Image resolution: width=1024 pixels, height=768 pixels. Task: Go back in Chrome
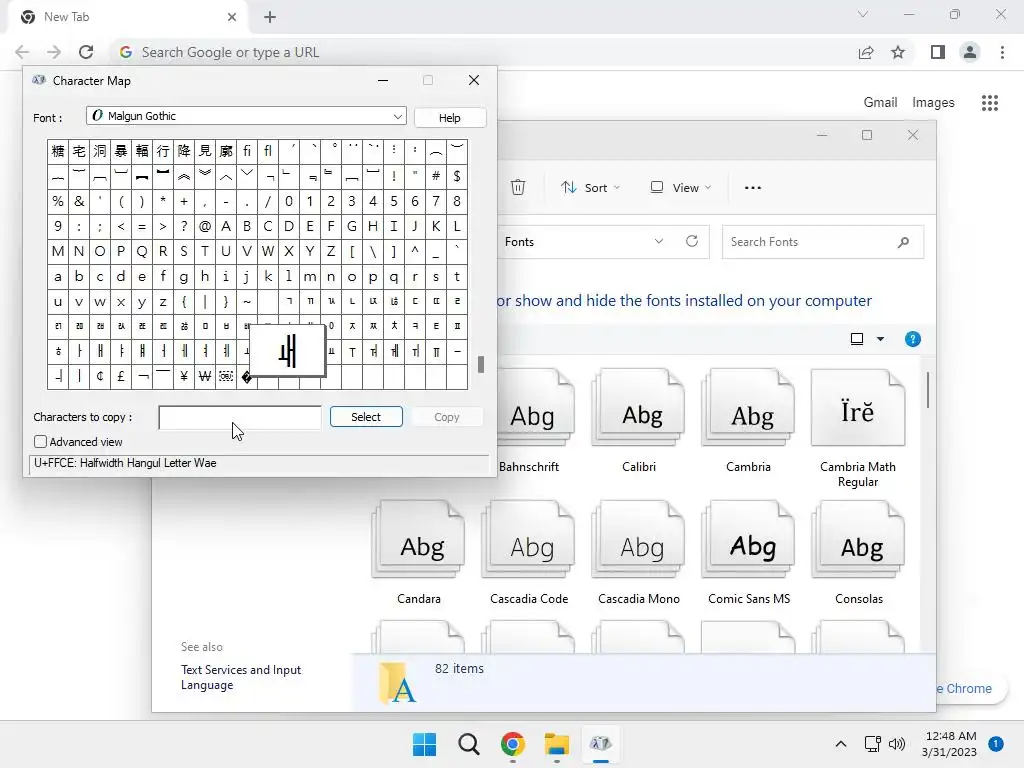click(x=22, y=52)
